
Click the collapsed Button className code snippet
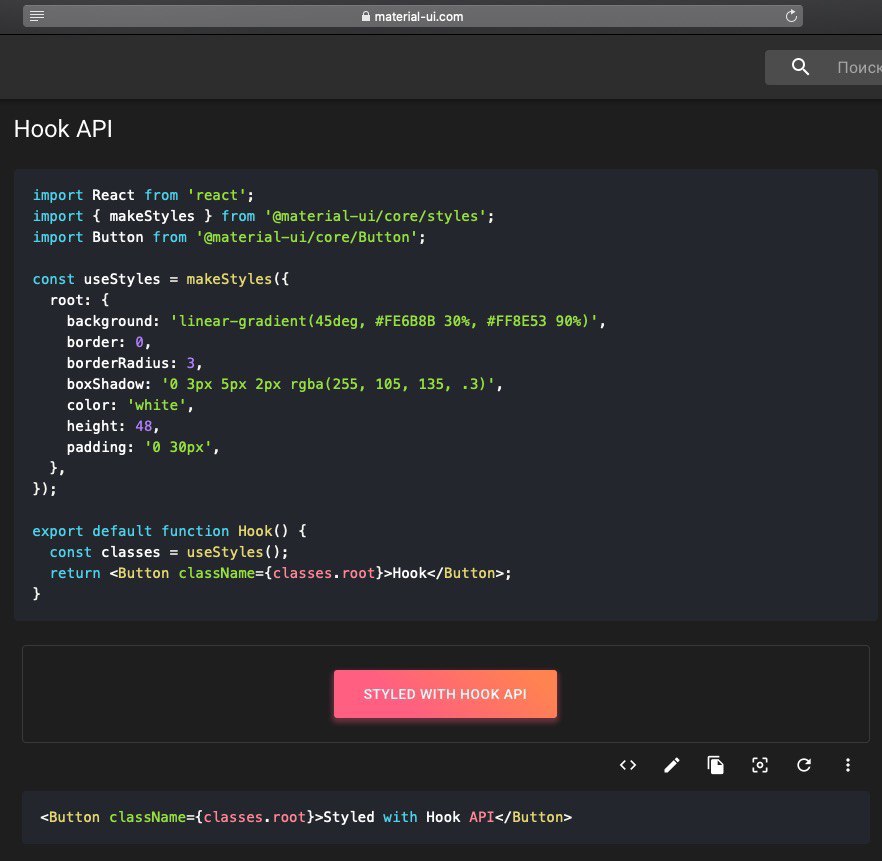pyautogui.click(x=306, y=817)
